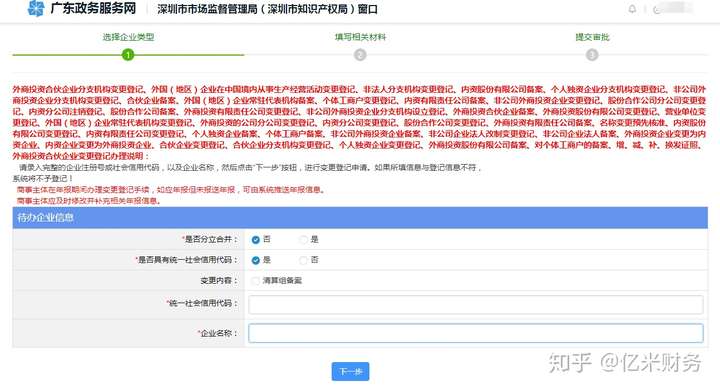
Task: Click the 待办企业信息 section header
Action: 360,218
